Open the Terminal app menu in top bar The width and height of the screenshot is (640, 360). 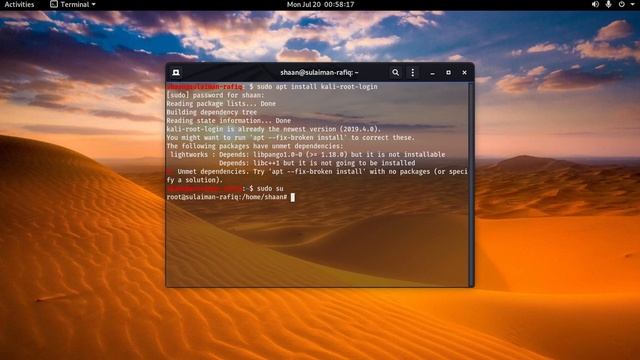(x=73, y=4)
